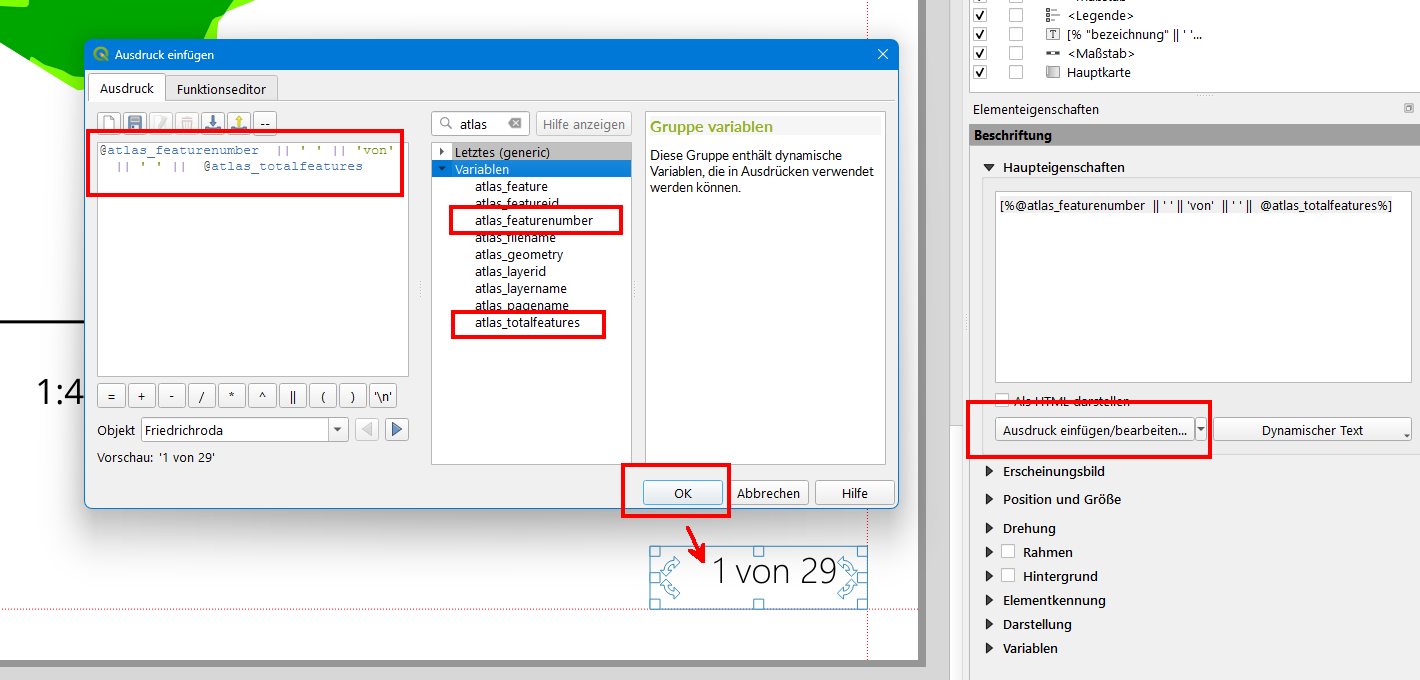This screenshot has width=1420, height=680.
Task: Toggle visibility of bezeichnung label item
Action: [x=980, y=34]
